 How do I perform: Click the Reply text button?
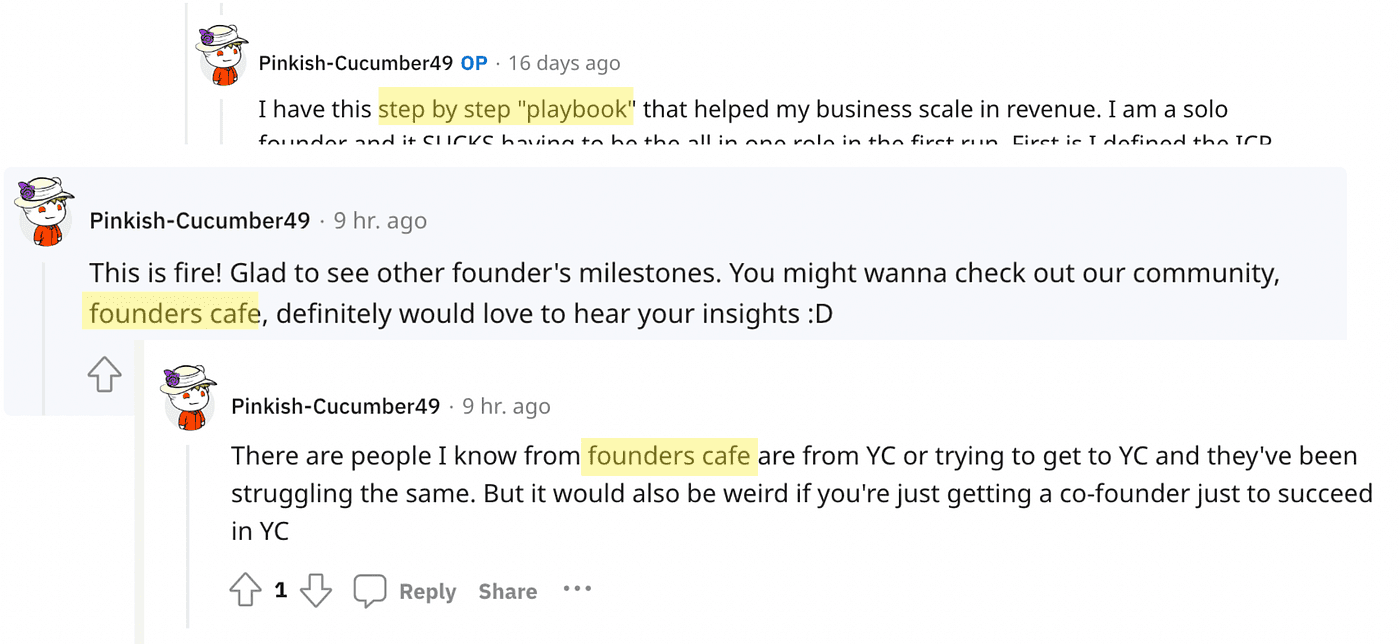(427, 592)
